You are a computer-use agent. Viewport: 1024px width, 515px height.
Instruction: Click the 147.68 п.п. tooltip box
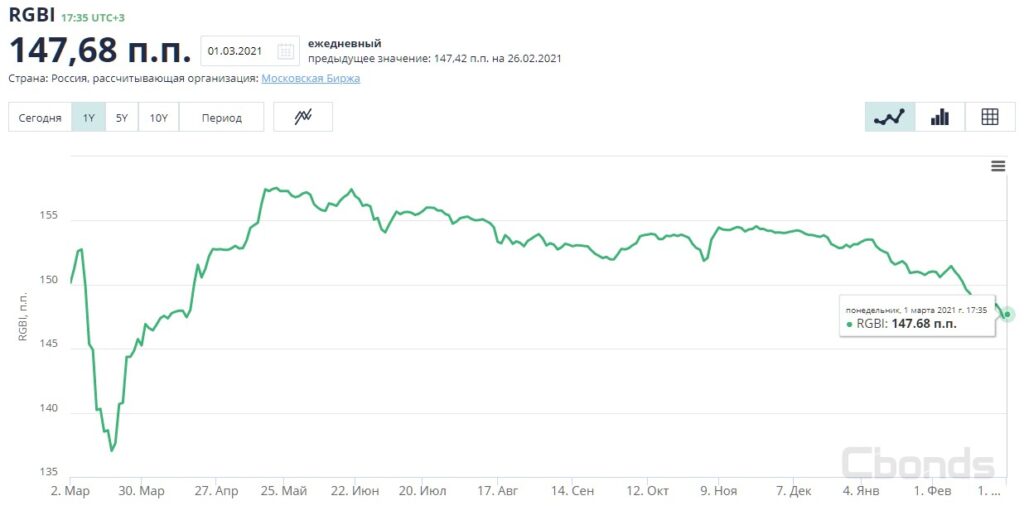[916, 316]
